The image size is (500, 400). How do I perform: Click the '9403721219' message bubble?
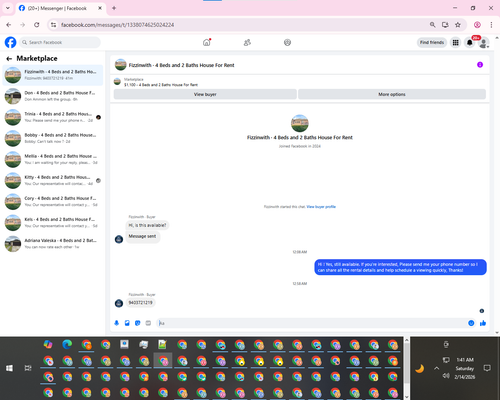[x=140, y=303]
